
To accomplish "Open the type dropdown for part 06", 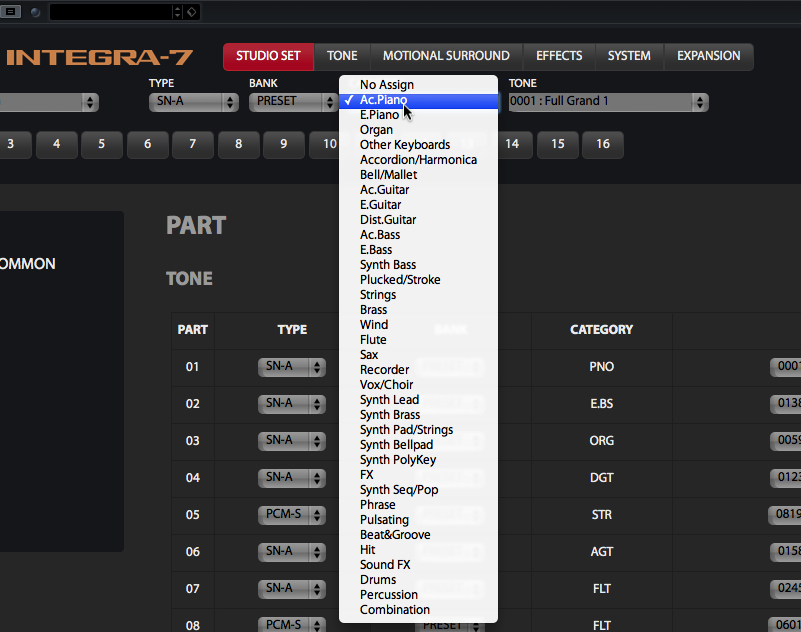I will [x=292, y=552].
